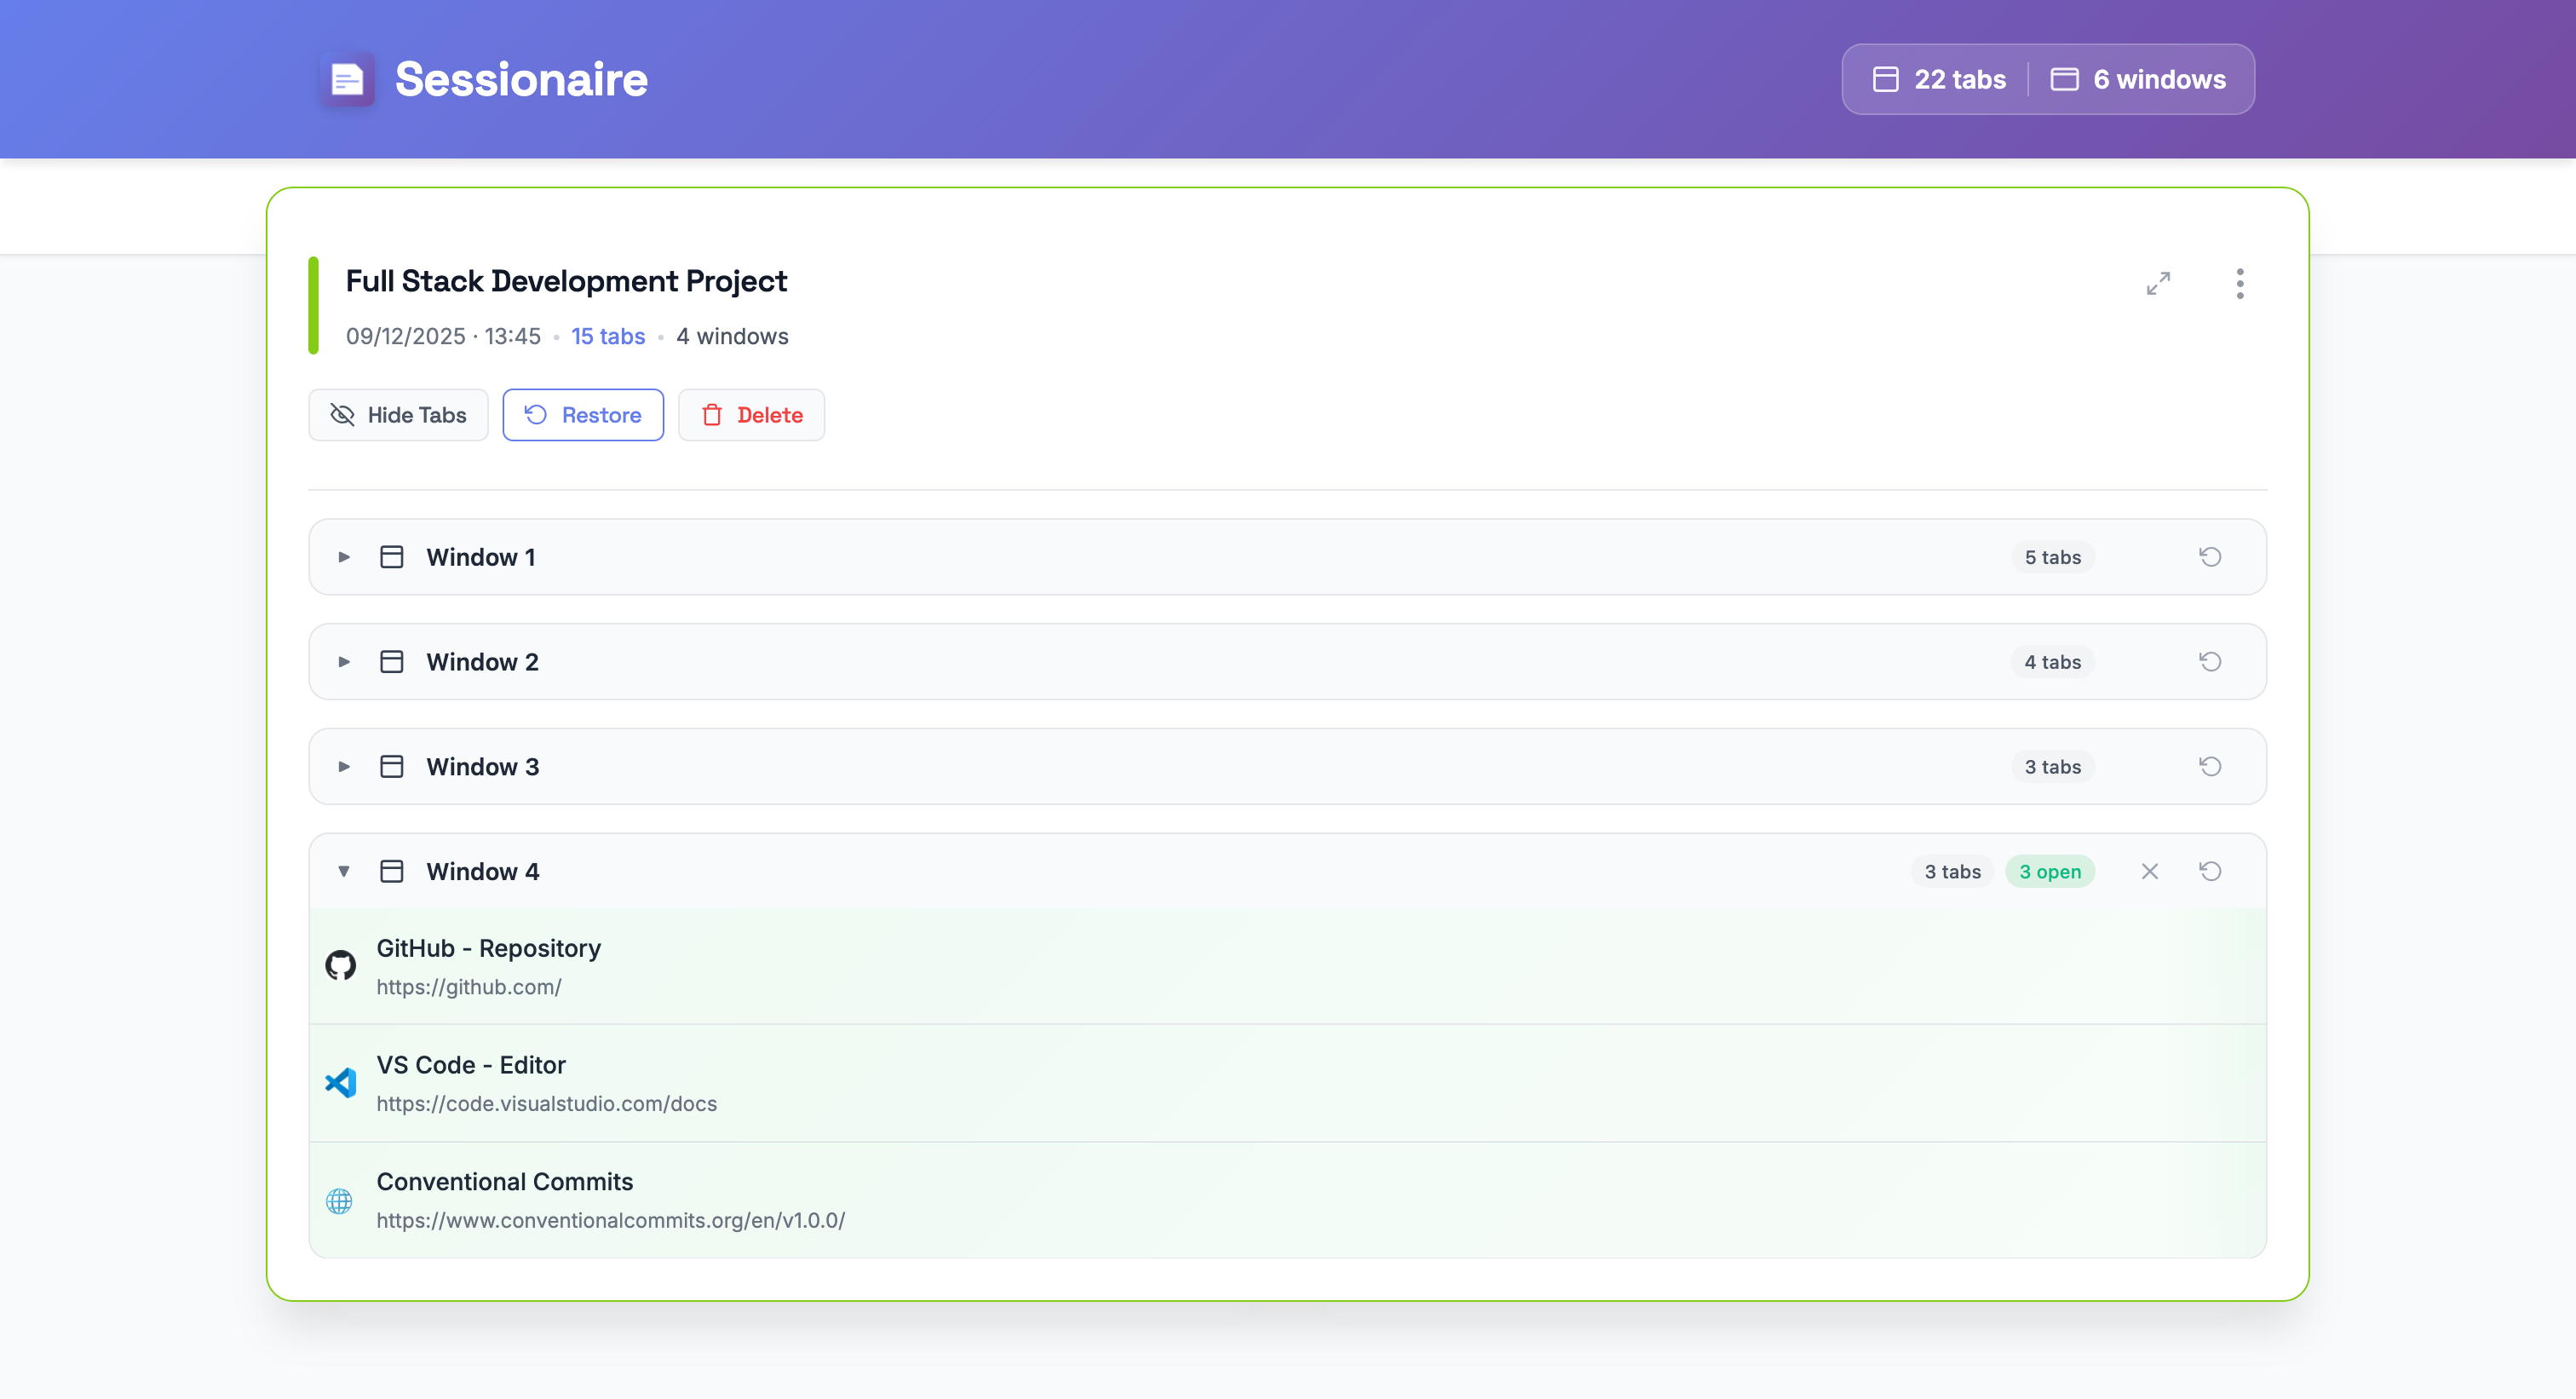Open the GitHub - Repository tab entry
The image size is (2576, 1399).
pyautogui.click(x=488, y=949)
